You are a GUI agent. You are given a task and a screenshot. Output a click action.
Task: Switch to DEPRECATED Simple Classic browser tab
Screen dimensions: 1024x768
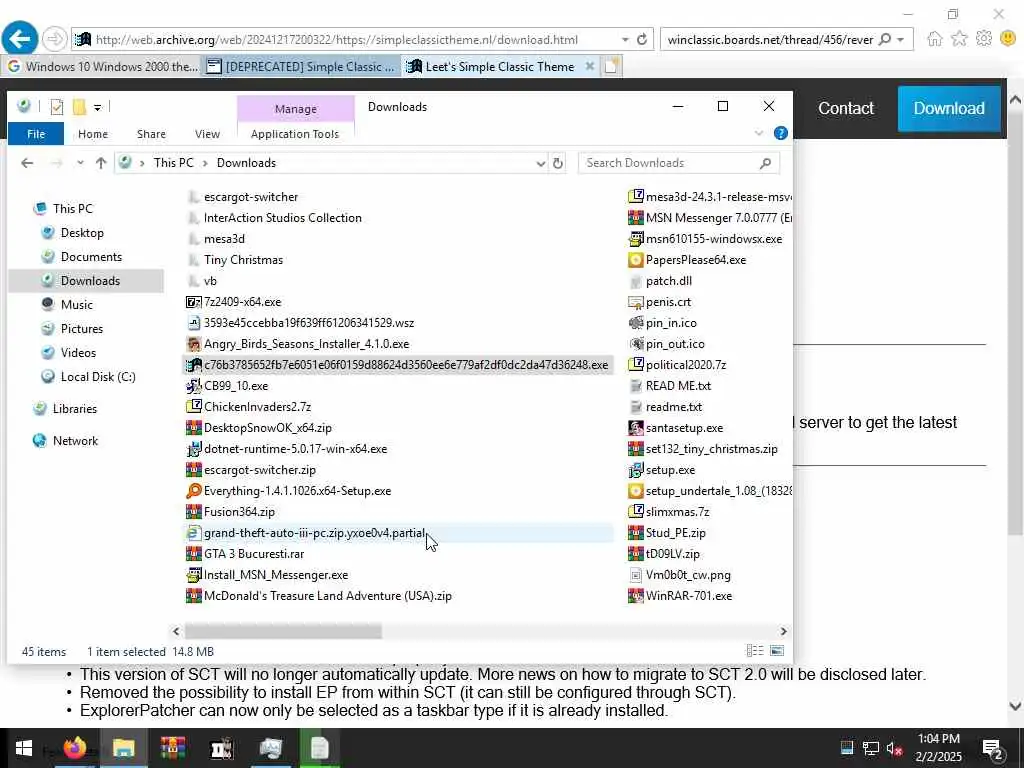pyautogui.click(x=300, y=67)
